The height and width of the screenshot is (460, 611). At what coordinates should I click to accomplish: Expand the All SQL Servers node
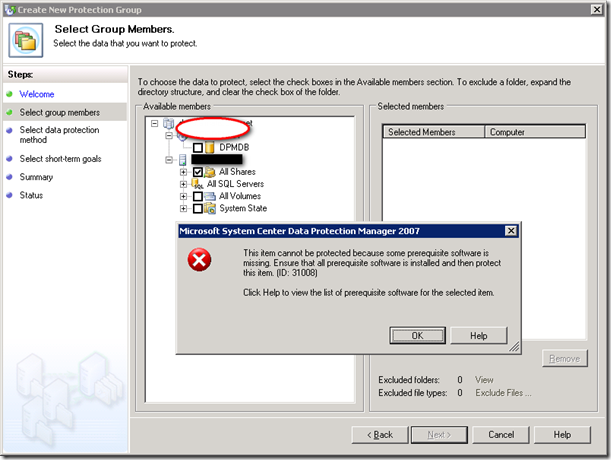(x=183, y=184)
